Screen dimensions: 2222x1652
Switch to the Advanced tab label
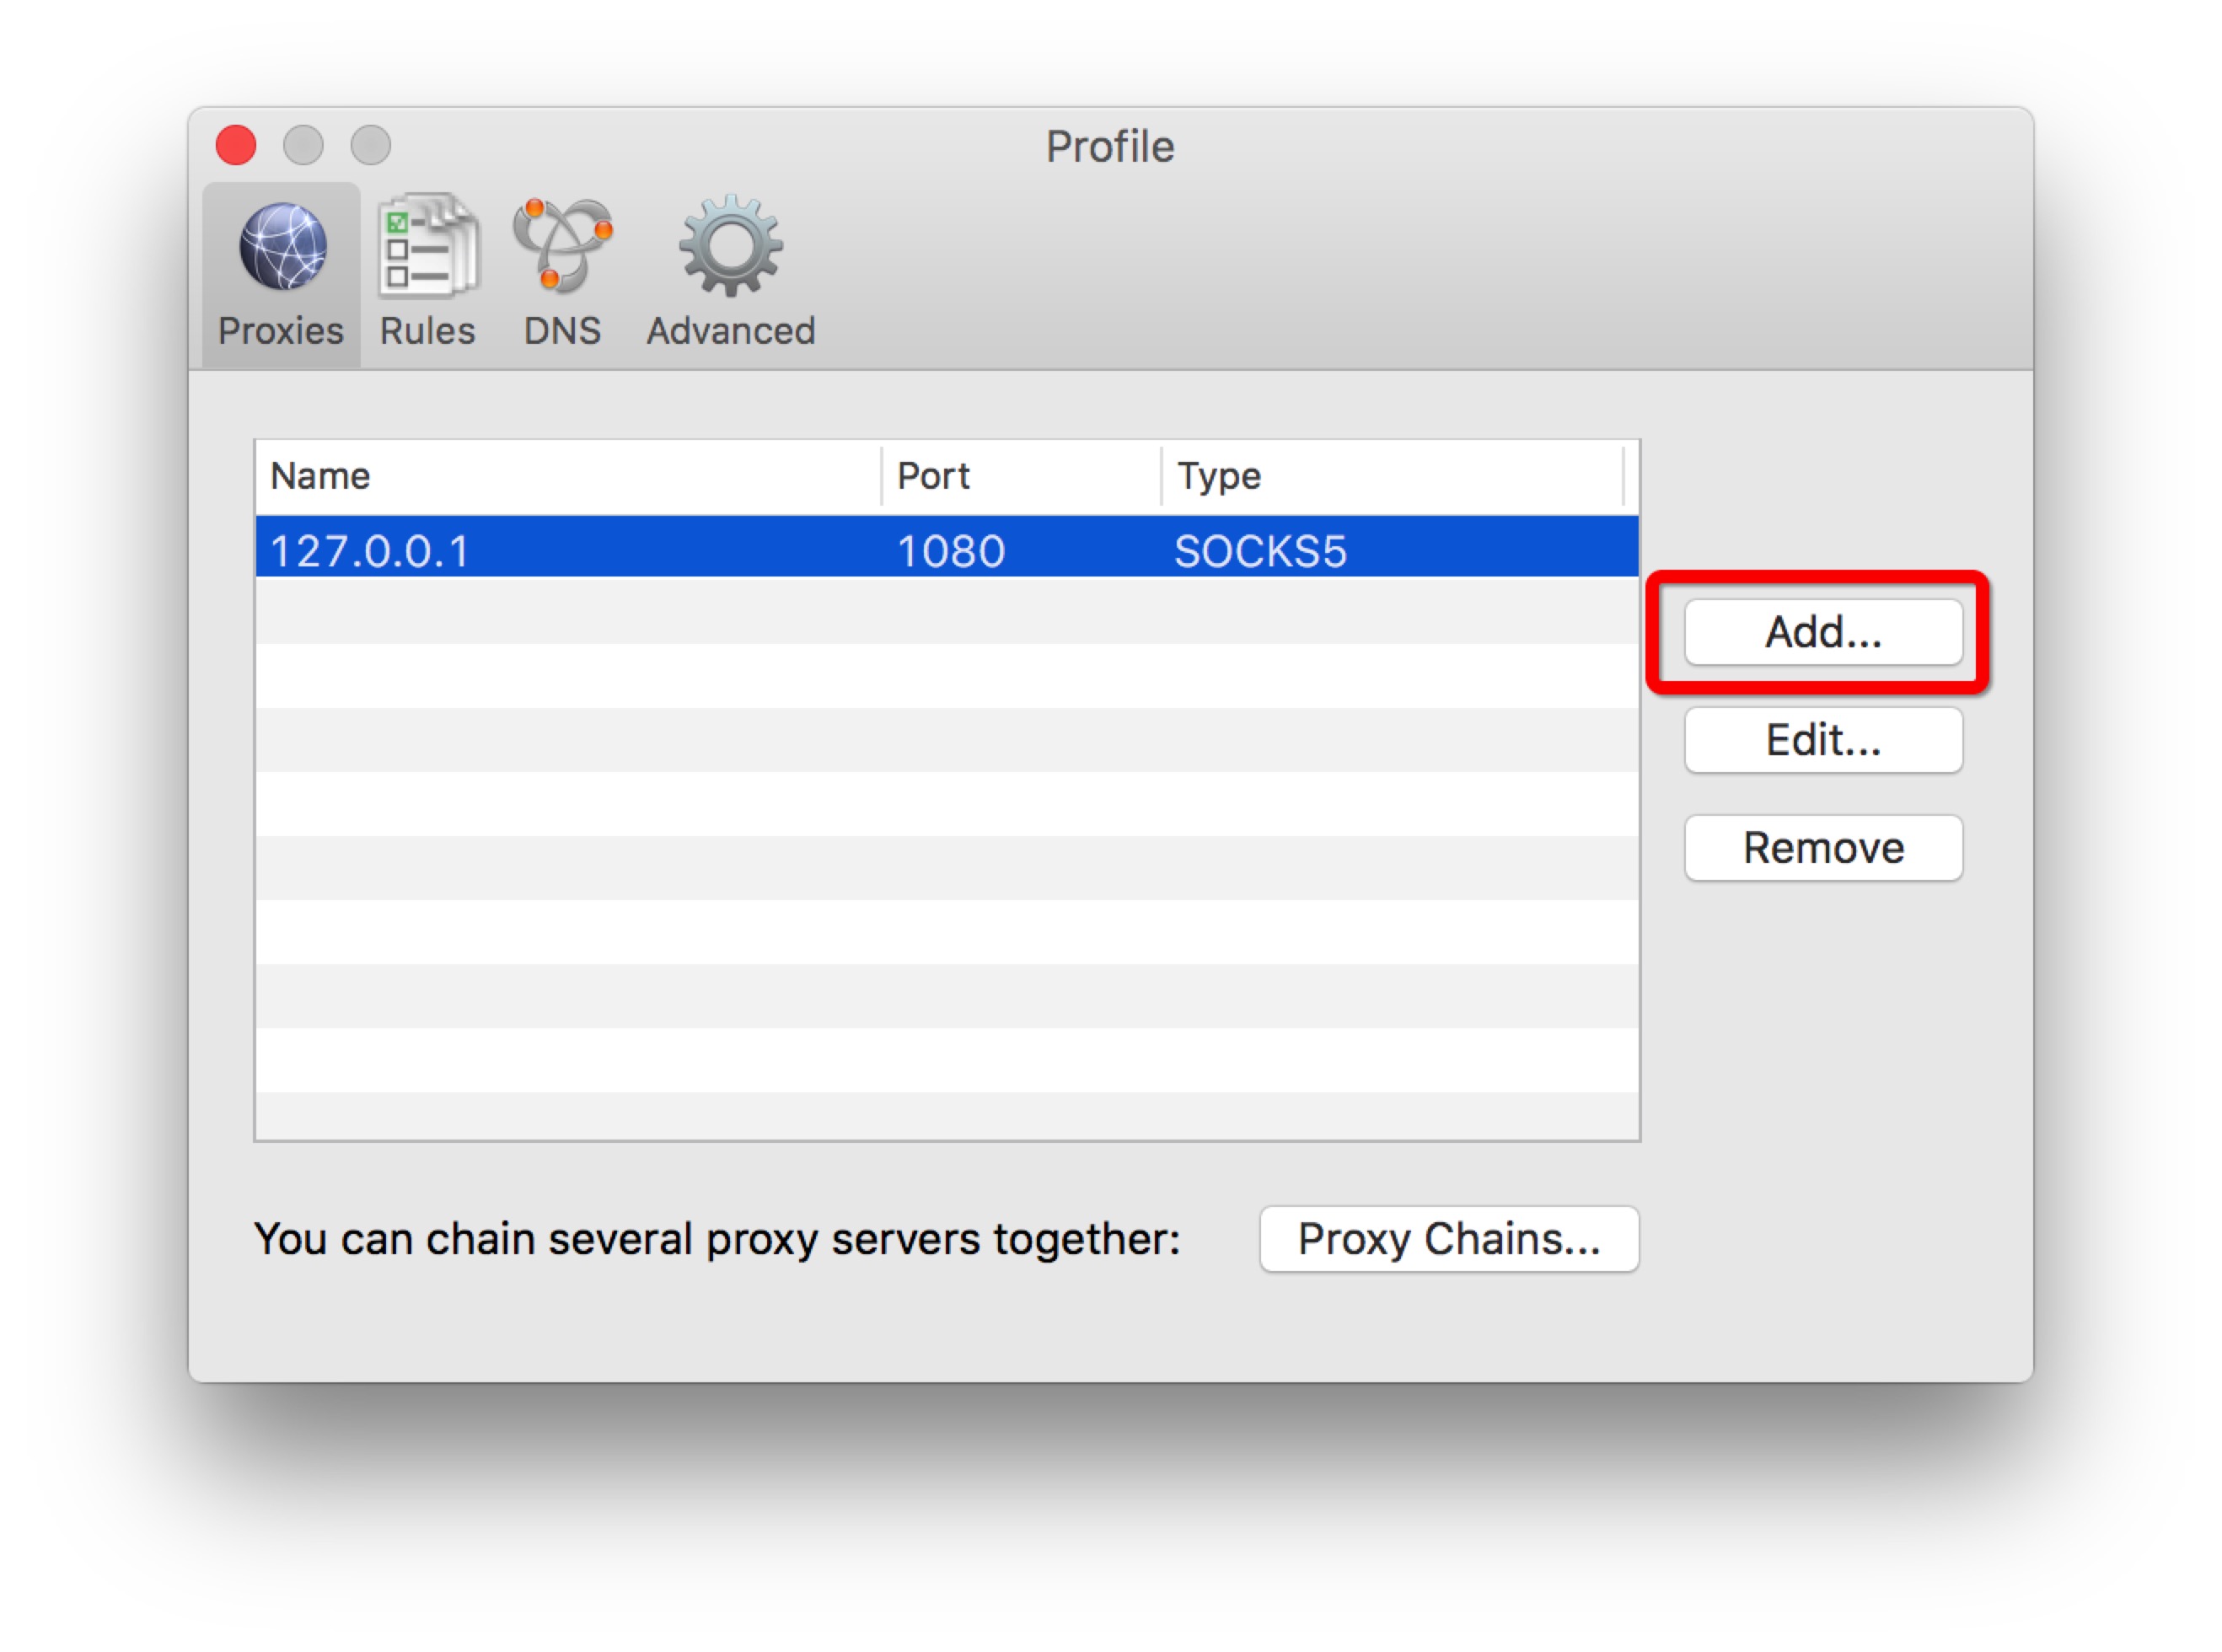(730, 331)
